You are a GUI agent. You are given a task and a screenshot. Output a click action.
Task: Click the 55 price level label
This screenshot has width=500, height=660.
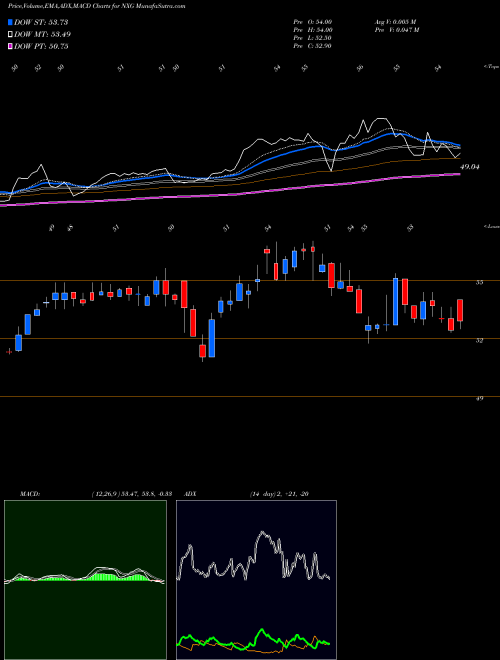tap(479, 282)
